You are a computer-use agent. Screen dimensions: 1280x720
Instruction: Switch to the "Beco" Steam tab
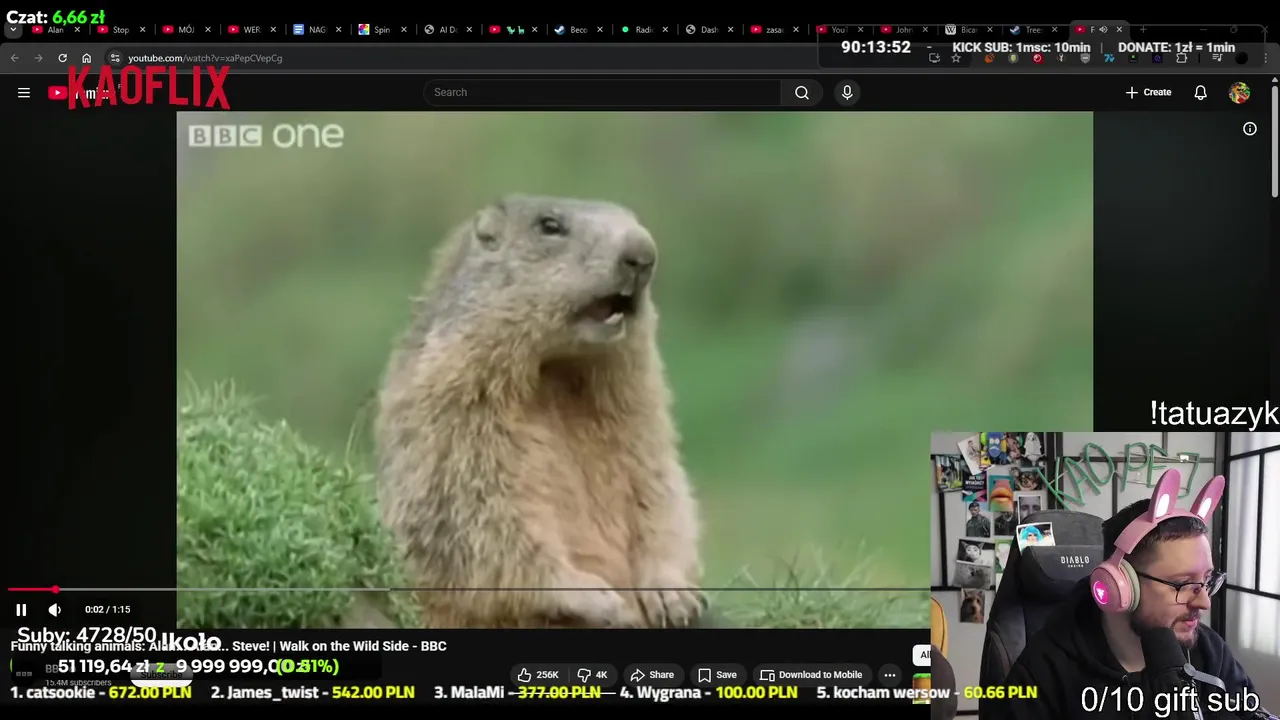click(578, 30)
